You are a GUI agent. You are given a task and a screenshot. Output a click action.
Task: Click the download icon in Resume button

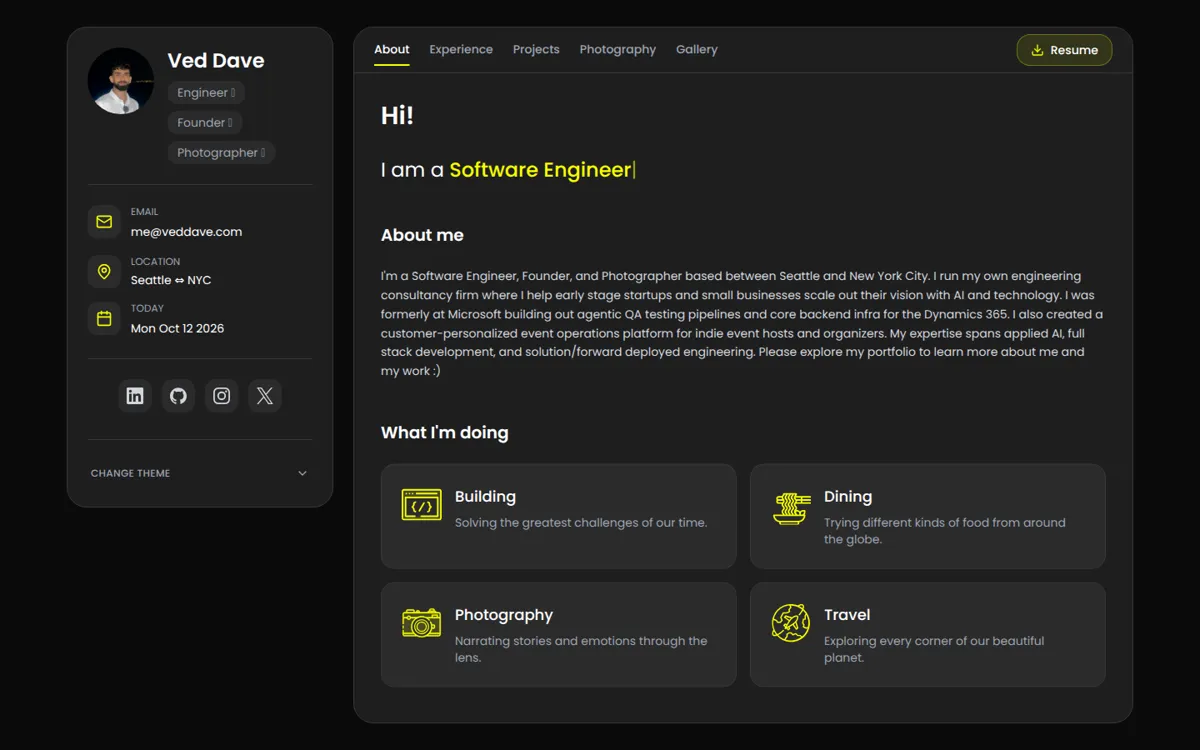pyautogui.click(x=1037, y=50)
